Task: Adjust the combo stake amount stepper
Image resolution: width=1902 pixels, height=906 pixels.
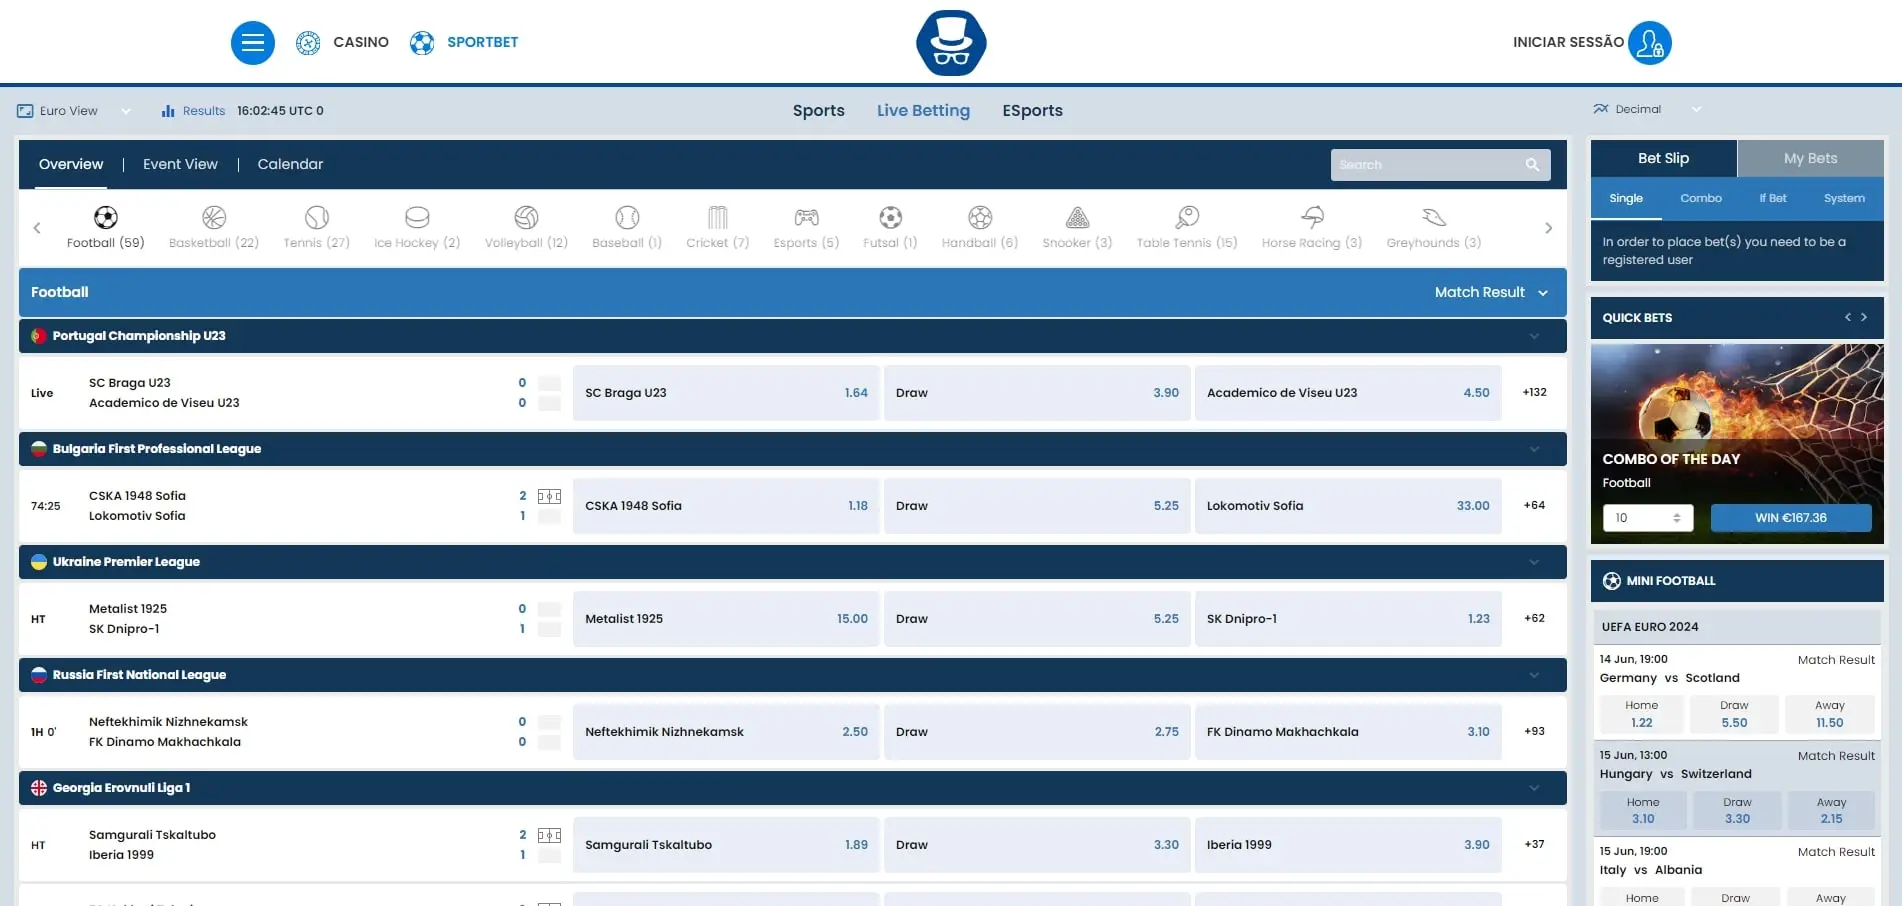Action: coord(1677,518)
